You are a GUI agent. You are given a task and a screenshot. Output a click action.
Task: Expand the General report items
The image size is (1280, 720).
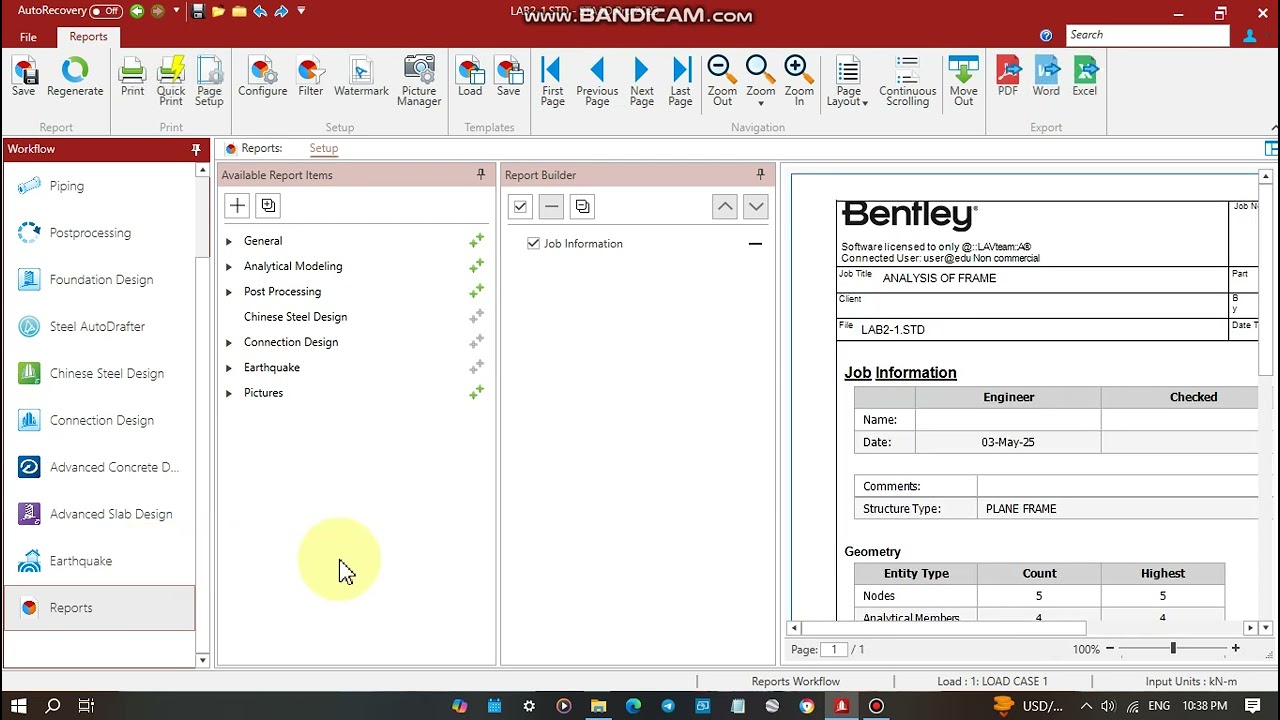[229, 241]
